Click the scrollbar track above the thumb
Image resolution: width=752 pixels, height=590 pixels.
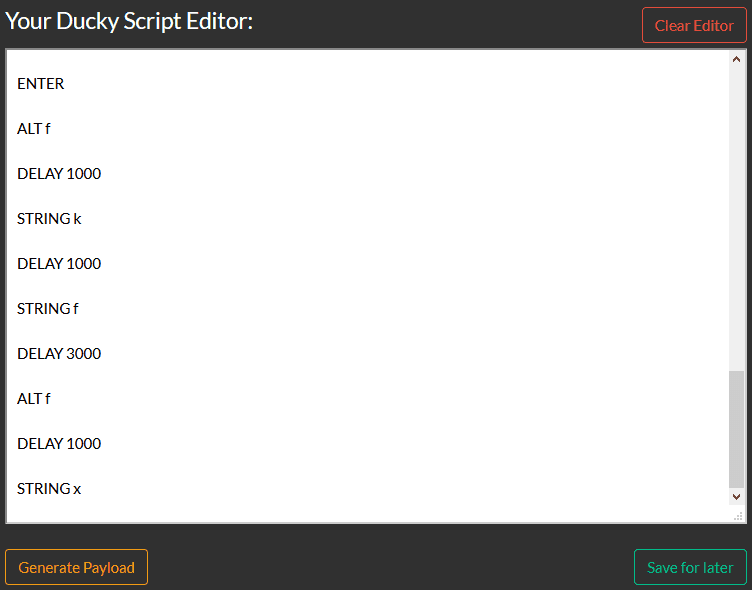click(x=736, y=218)
